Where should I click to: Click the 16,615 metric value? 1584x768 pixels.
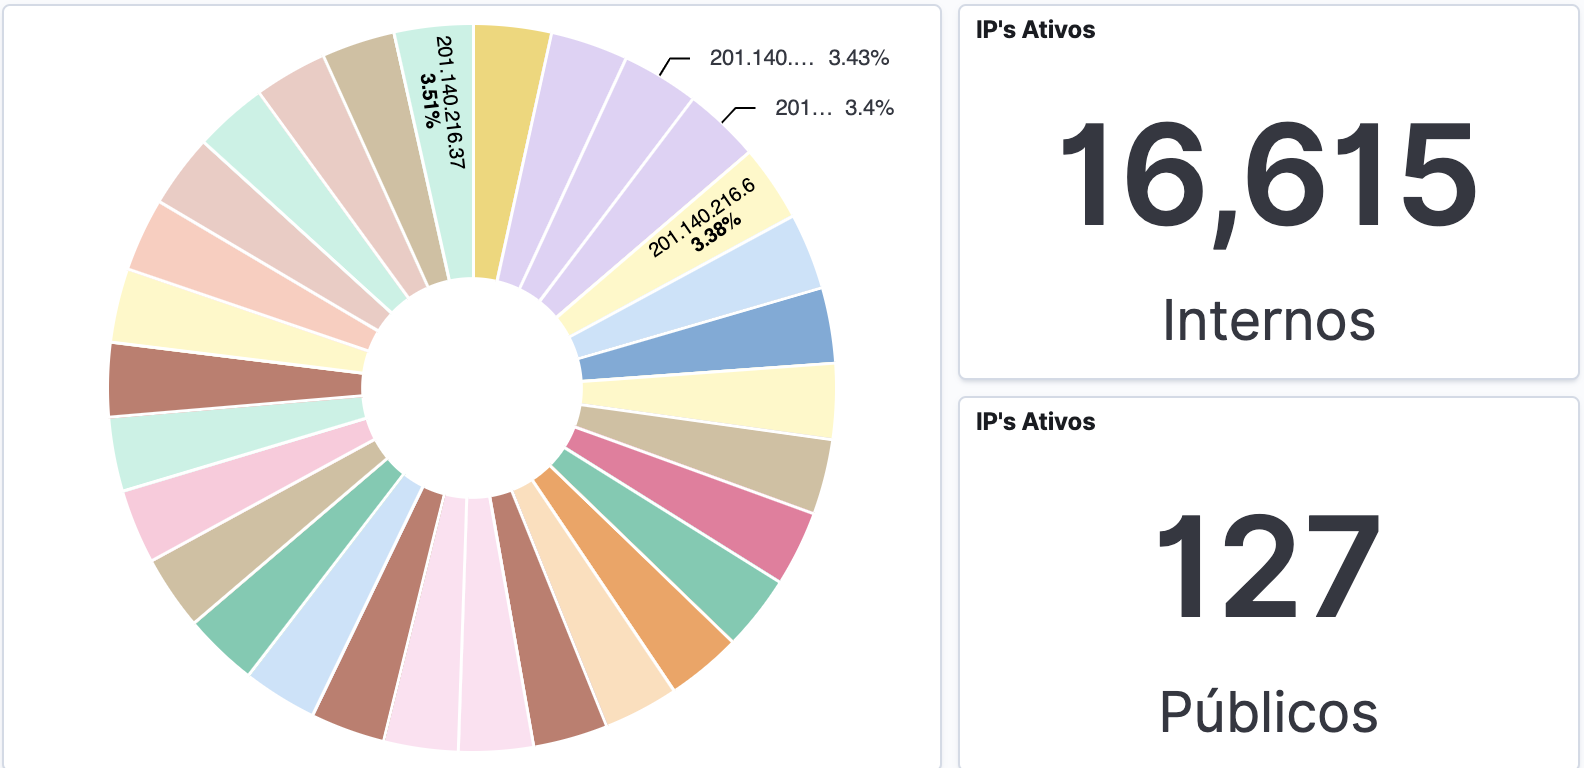point(1267,176)
